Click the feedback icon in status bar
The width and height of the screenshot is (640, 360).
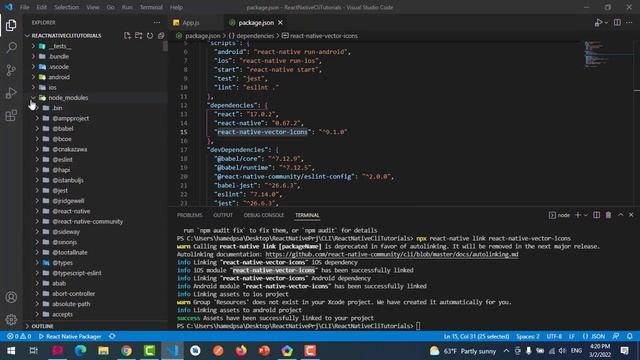coord(616,336)
